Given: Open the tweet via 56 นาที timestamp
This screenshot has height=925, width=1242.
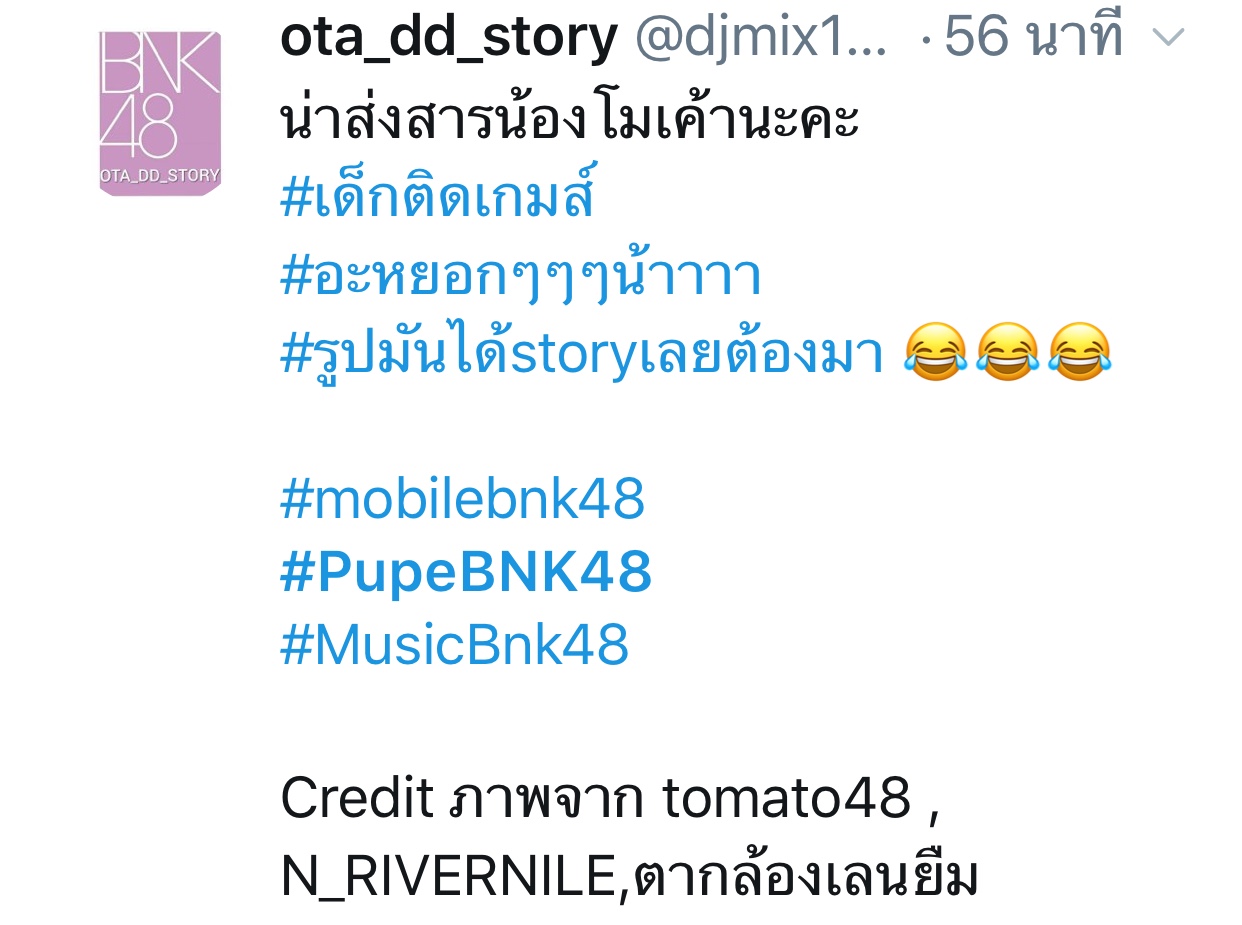Looking at the screenshot, I should (x=1033, y=38).
